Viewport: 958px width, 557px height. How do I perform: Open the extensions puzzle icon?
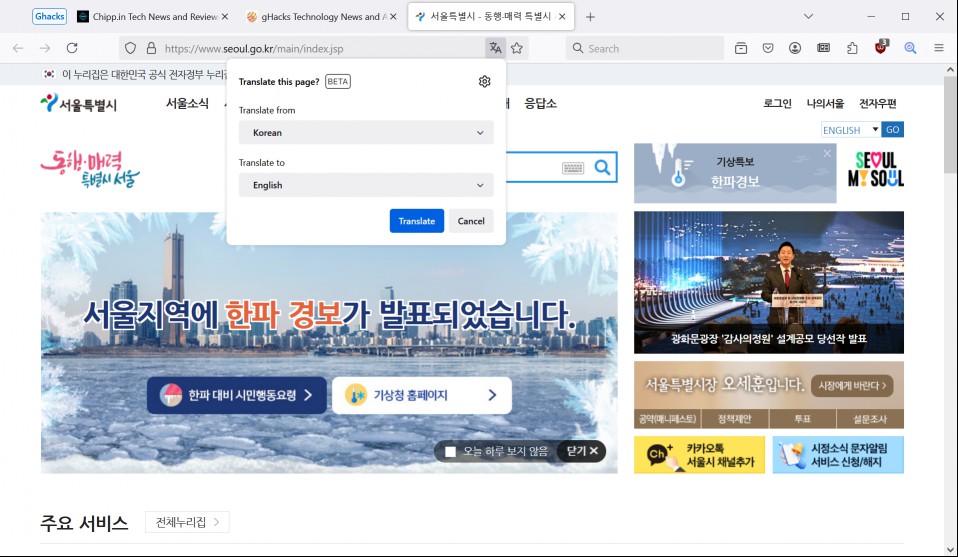[852, 48]
